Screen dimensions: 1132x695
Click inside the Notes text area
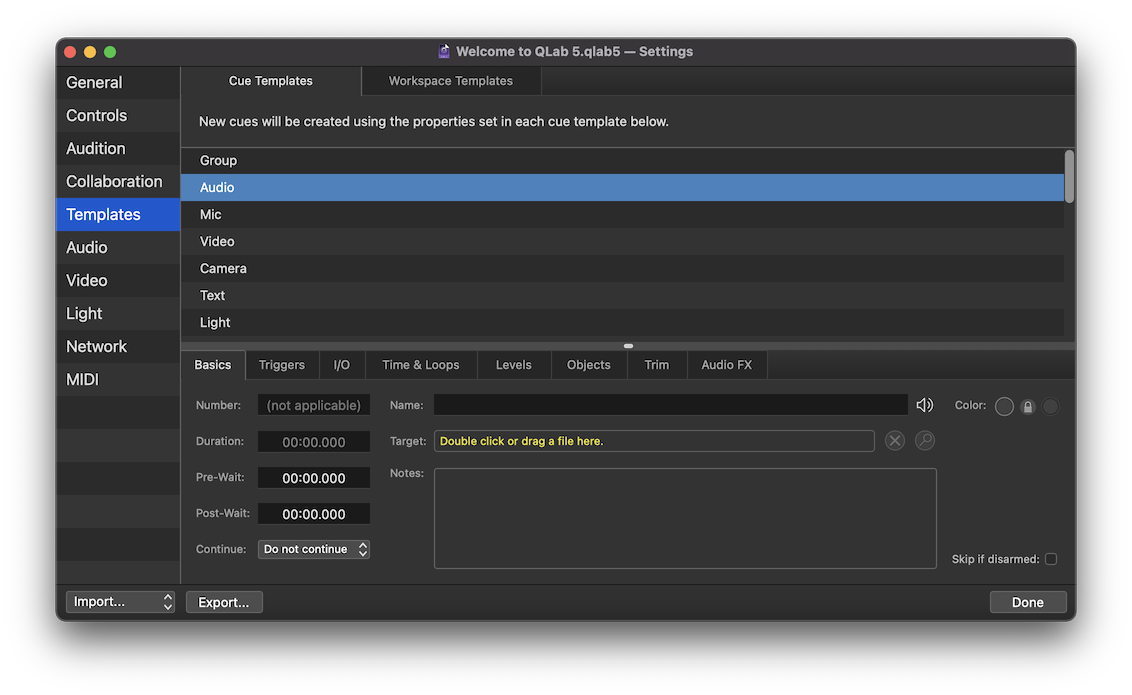point(686,518)
